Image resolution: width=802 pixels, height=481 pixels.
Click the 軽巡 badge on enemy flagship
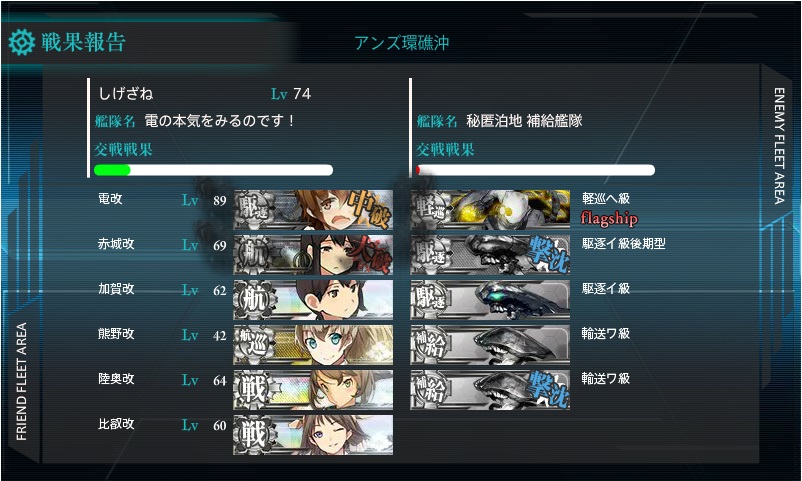tap(431, 209)
